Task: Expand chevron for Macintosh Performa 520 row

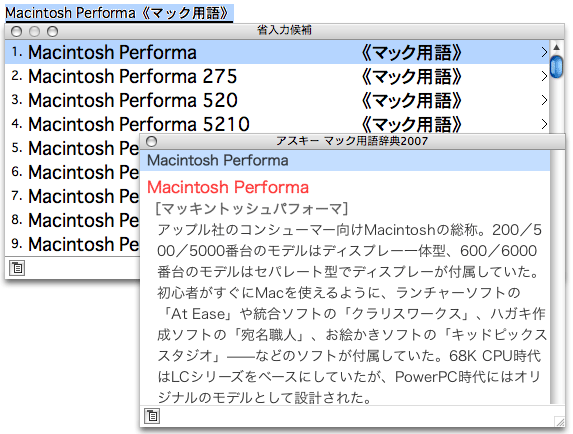Action: pyautogui.click(x=544, y=100)
